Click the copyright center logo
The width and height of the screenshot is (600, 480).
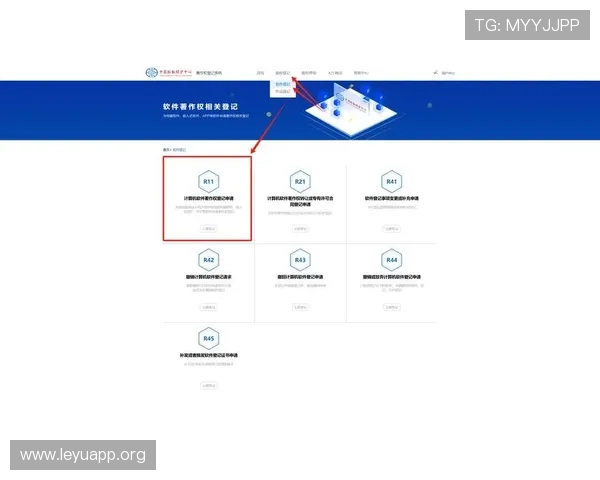[169, 72]
